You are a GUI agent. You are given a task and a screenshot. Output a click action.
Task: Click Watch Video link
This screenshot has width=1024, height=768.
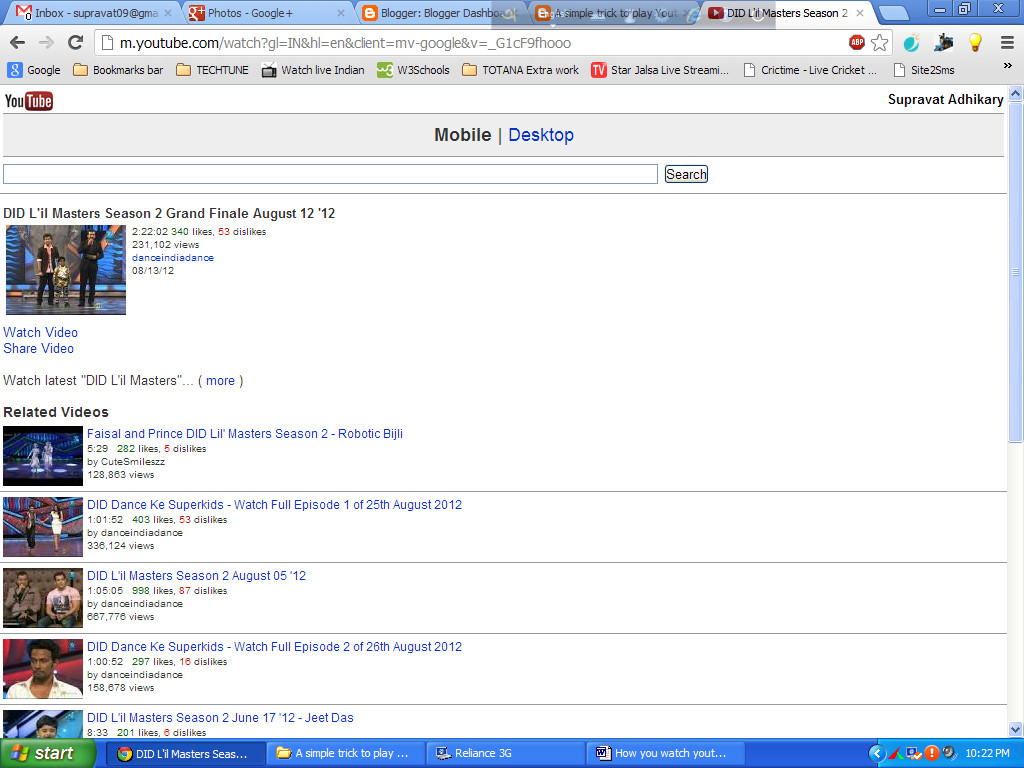pos(40,332)
